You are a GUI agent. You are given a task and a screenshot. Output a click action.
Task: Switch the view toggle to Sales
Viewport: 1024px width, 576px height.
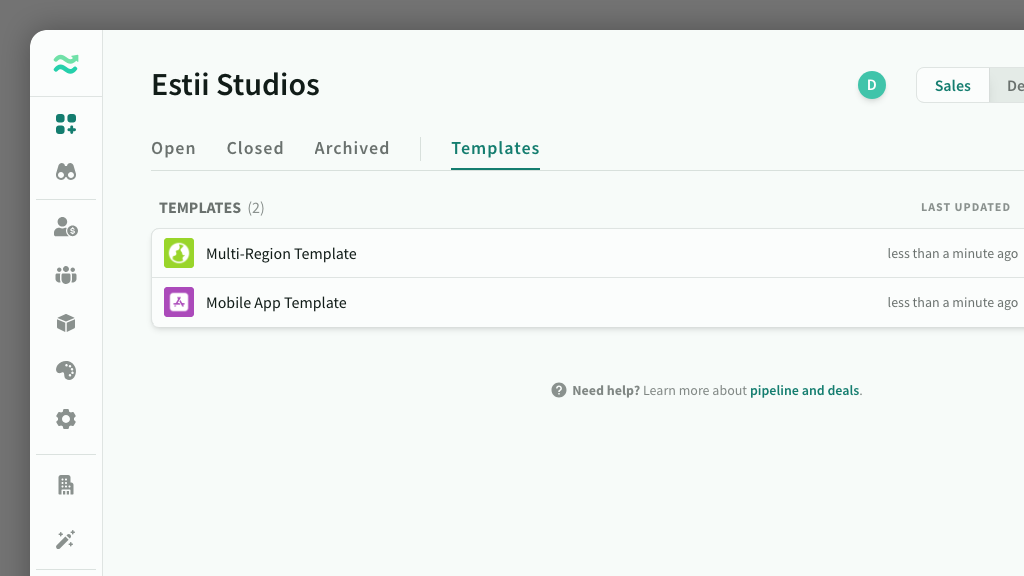click(x=952, y=86)
